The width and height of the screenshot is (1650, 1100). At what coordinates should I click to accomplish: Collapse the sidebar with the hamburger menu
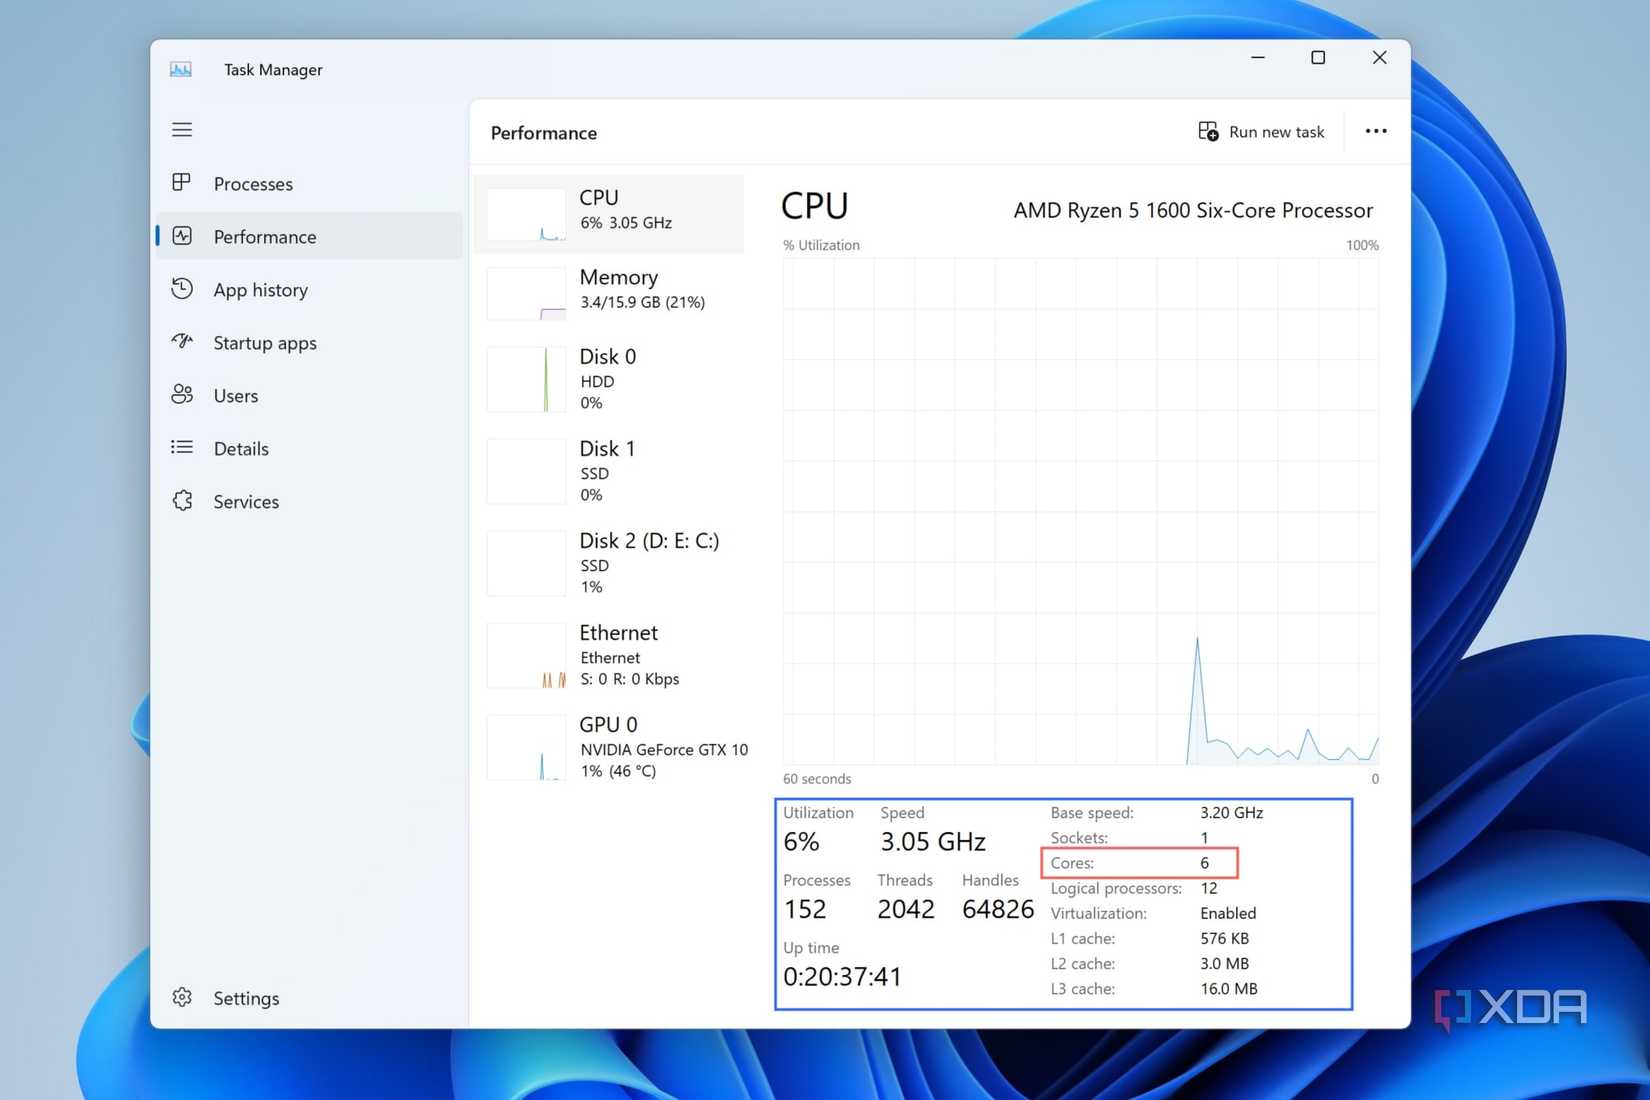(x=181, y=129)
